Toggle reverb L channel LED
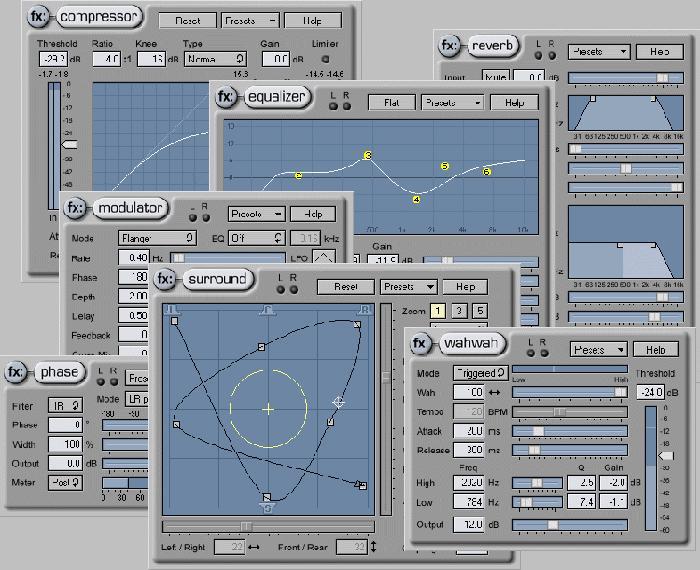Viewport: 700px width, 570px height. click(x=538, y=55)
